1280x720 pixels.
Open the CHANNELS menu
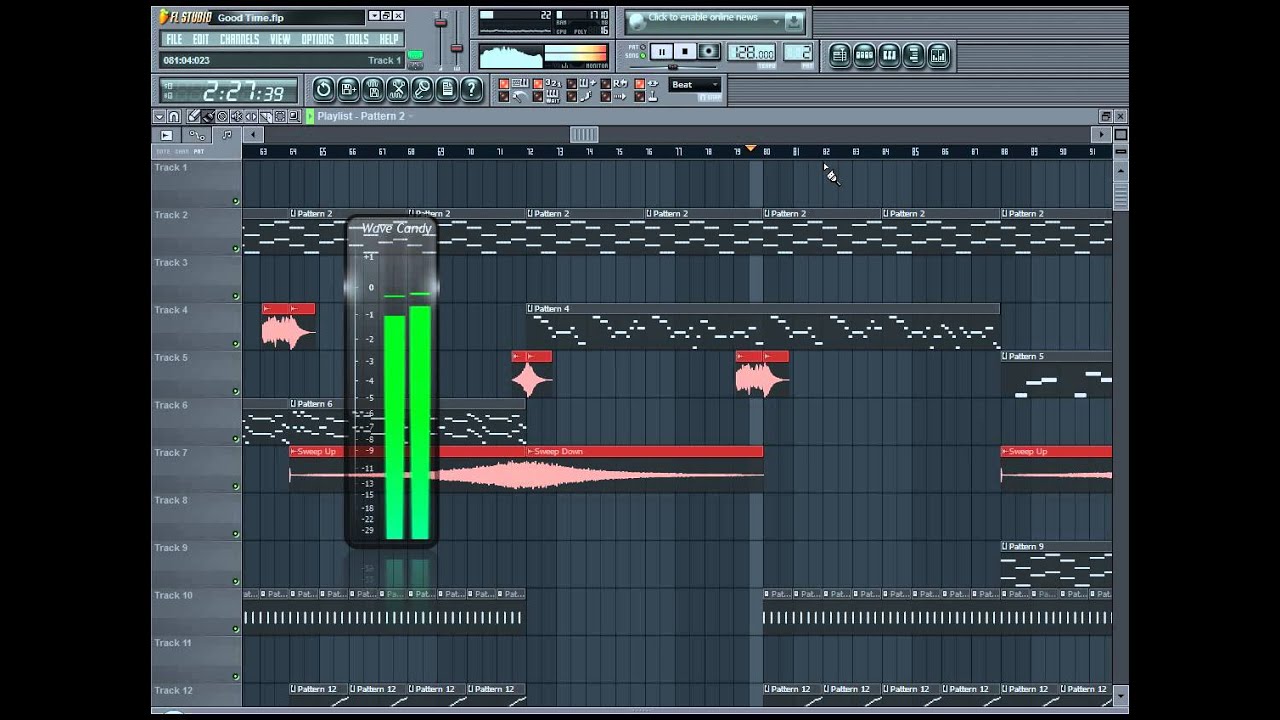(x=240, y=39)
